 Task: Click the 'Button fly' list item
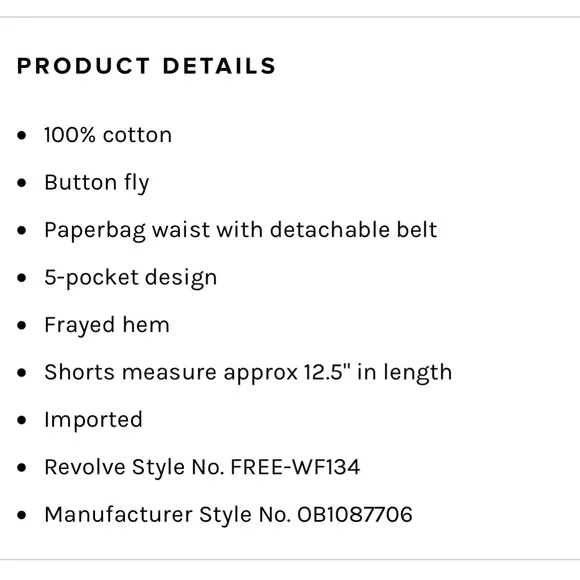97,183
